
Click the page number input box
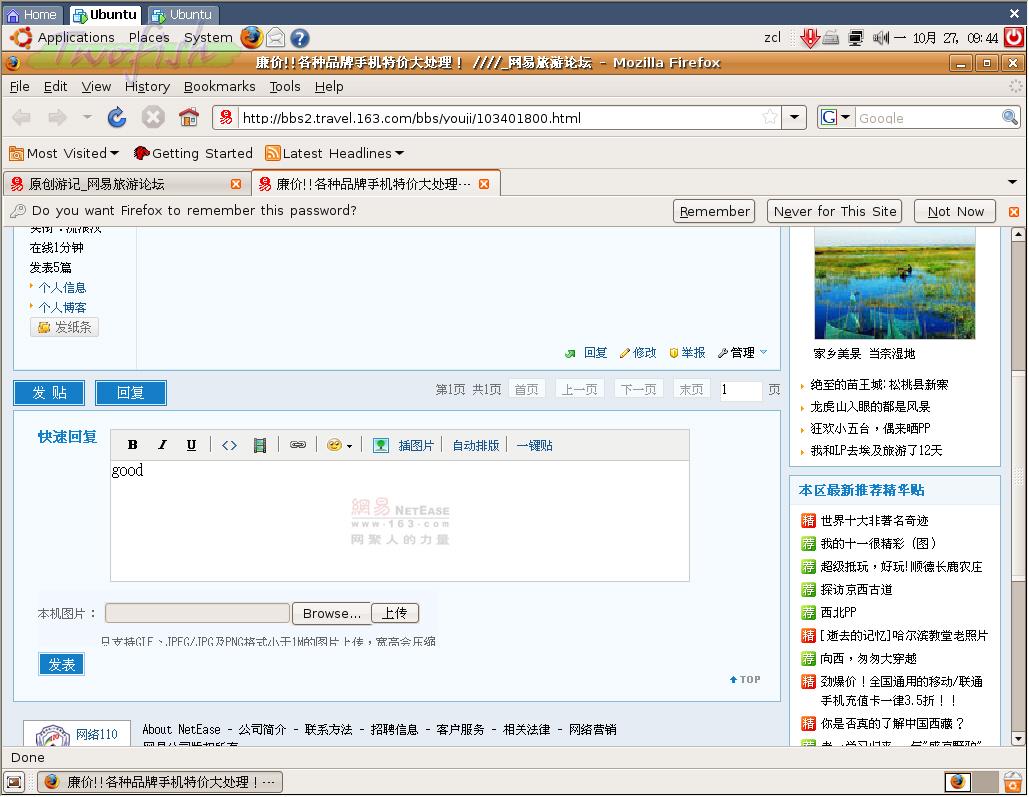click(x=741, y=389)
